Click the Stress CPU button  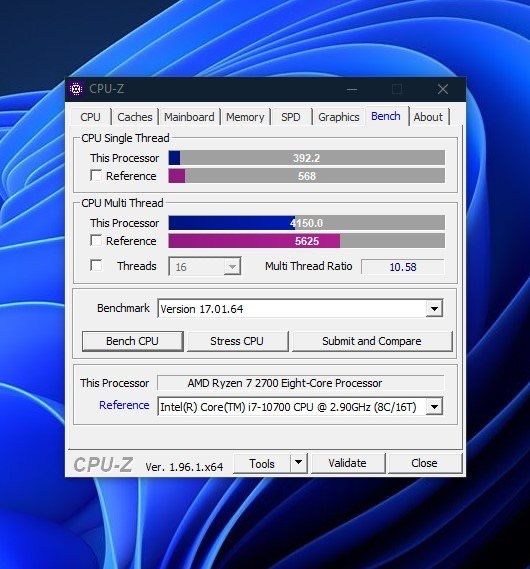coord(237,341)
